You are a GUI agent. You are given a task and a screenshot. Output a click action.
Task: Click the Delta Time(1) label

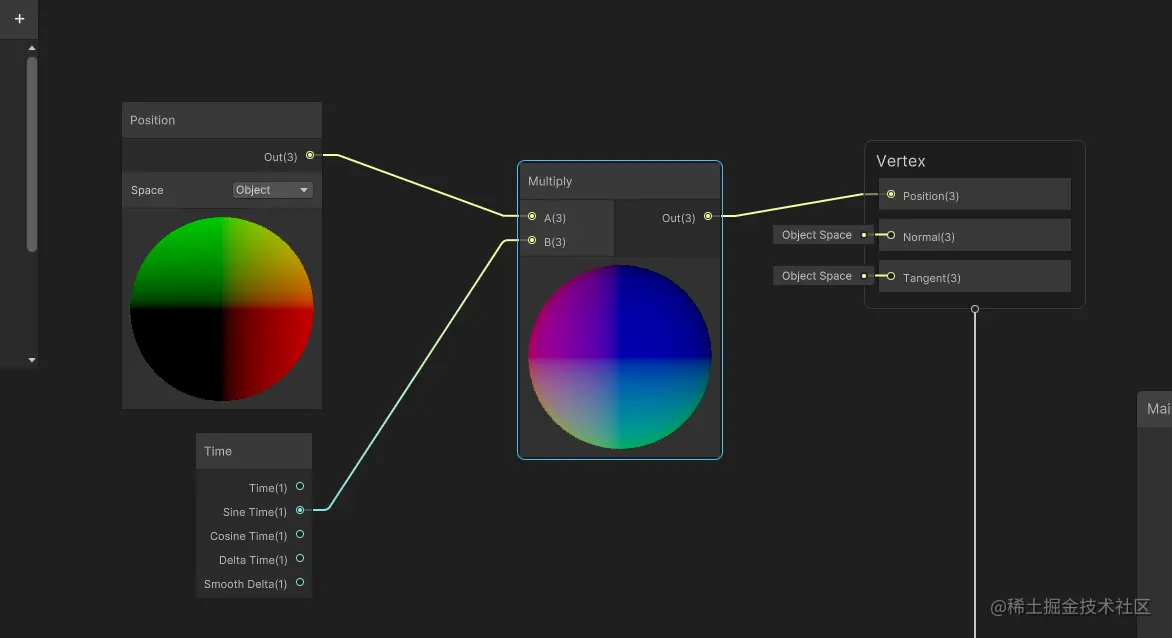[253, 560]
